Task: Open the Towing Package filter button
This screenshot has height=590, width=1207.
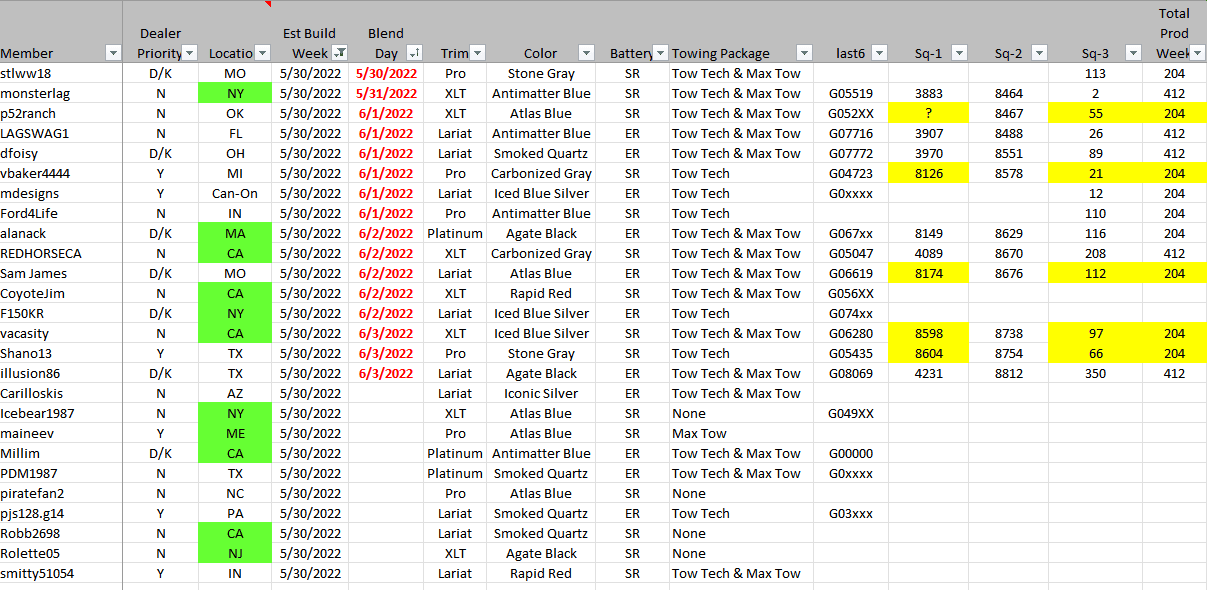Action: point(803,53)
